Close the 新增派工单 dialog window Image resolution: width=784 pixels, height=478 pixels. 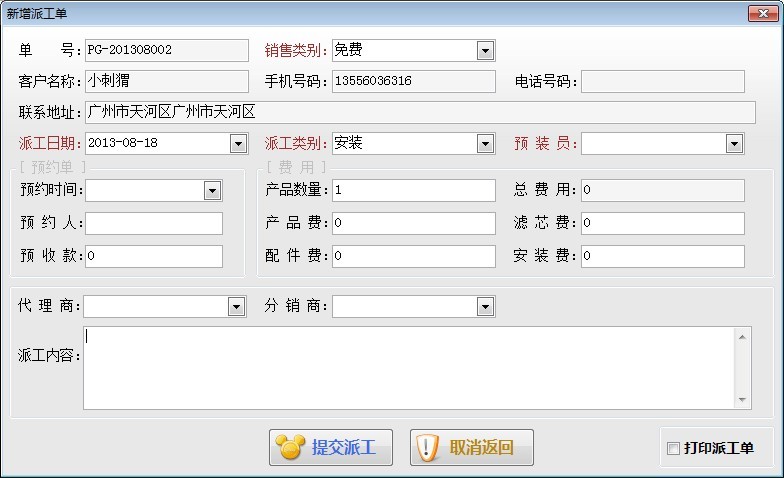[x=763, y=14]
